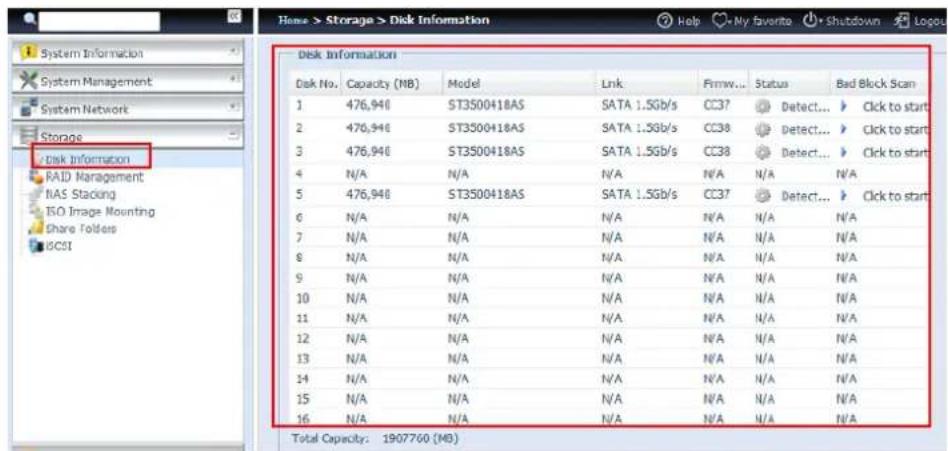Click disk 2 status gear icon
This screenshot has width=948, height=451.
[763, 129]
